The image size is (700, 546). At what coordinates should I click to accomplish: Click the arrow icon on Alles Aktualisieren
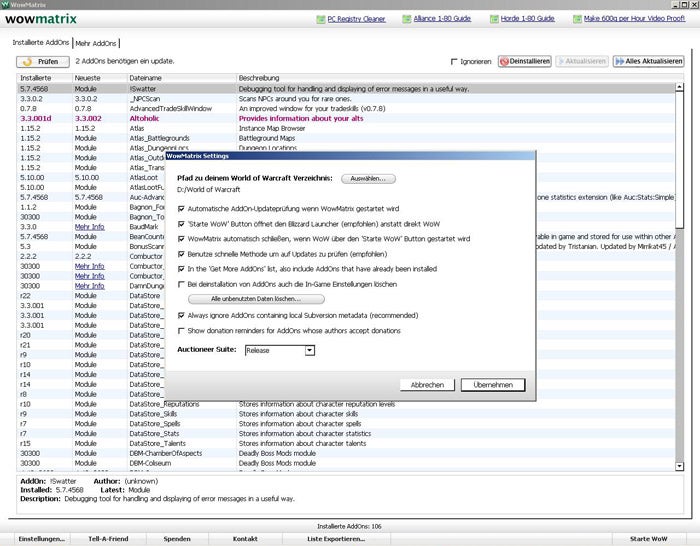tap(620, 62)
